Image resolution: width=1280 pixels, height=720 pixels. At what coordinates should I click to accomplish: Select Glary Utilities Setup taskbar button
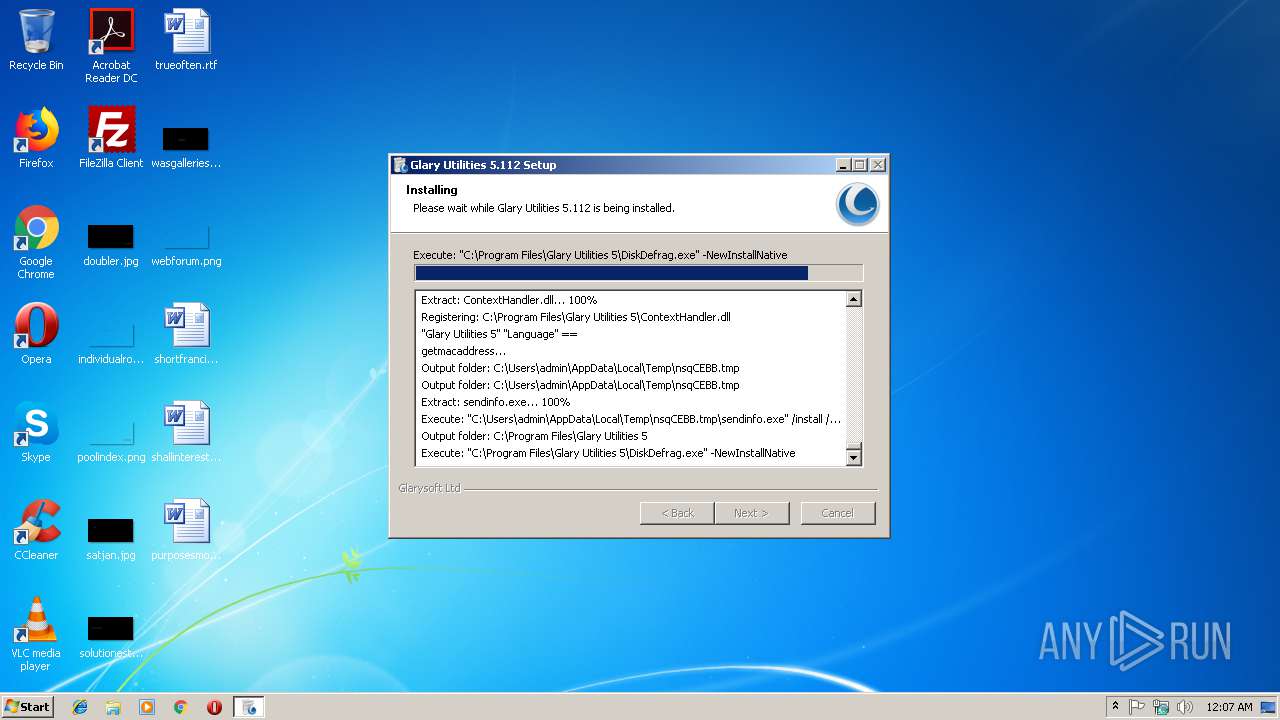click(249, 707)
